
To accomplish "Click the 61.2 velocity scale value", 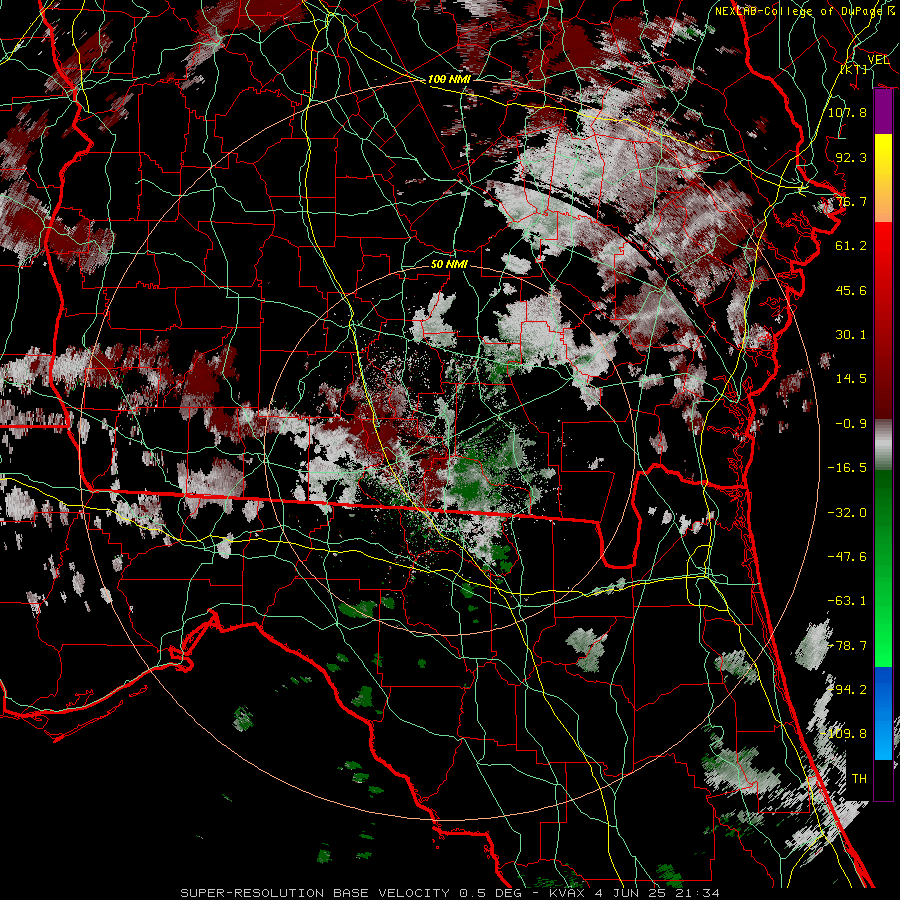I will tap(851, 246).
